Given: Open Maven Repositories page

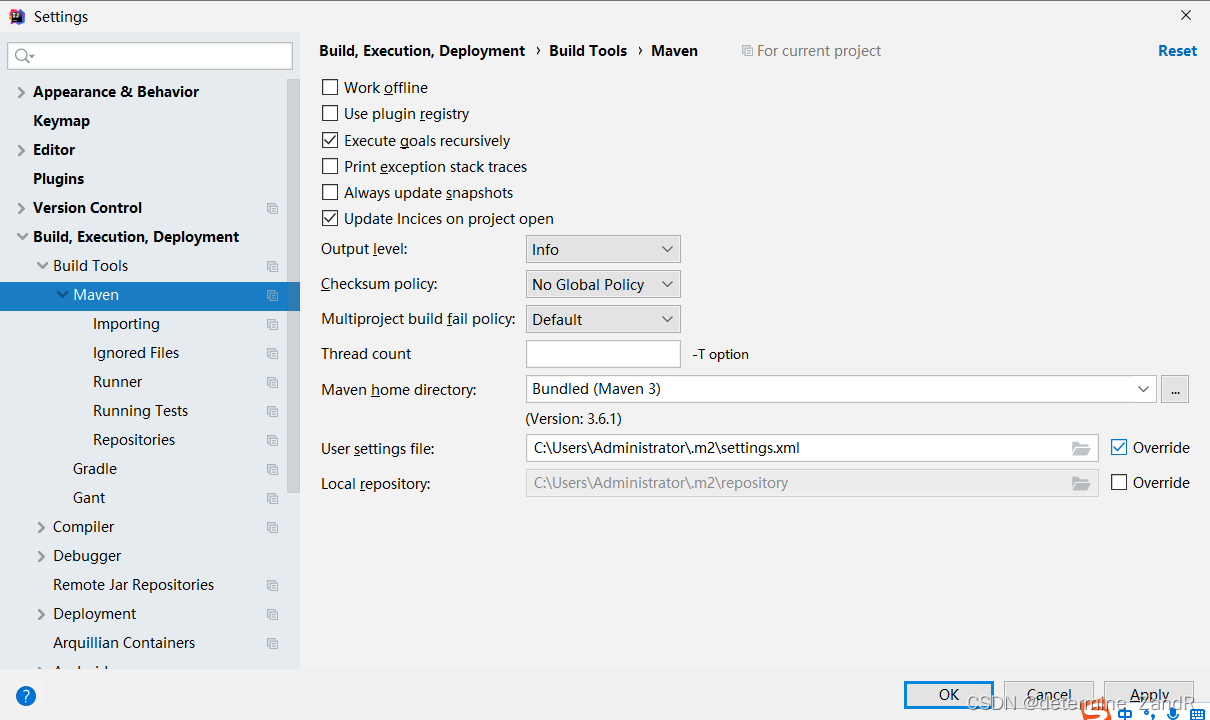Looking at the screenshot, I should pos(134,440).
